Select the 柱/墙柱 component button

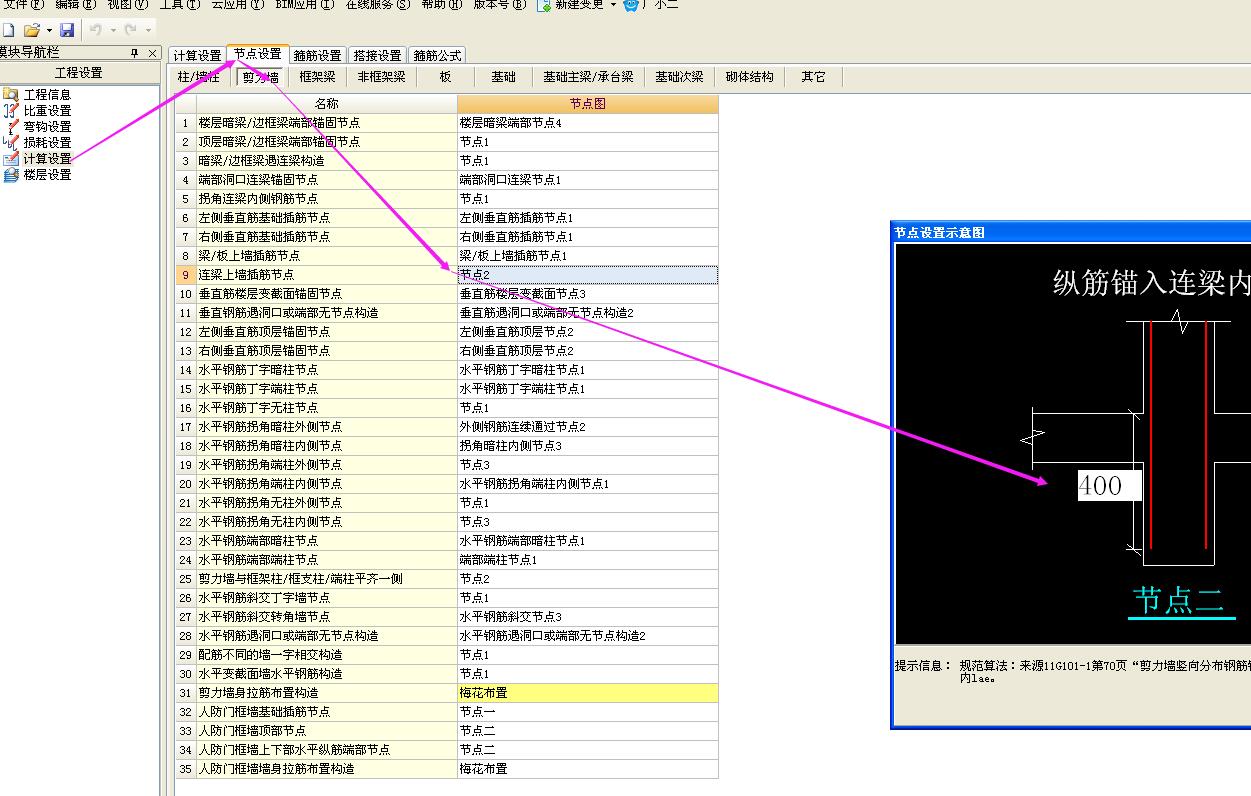pos(198,77)
